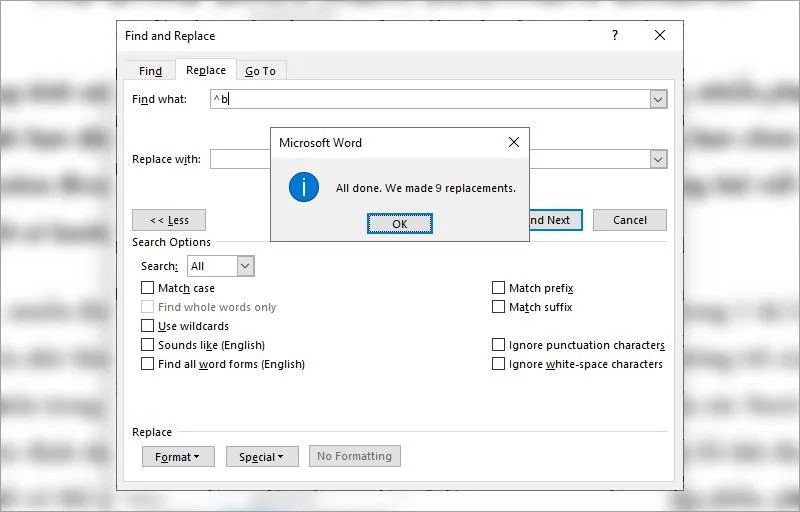This screenshot has height=512, width=800.
Task: Enable Ignore punctuation characters
Action: coord(498,345)
